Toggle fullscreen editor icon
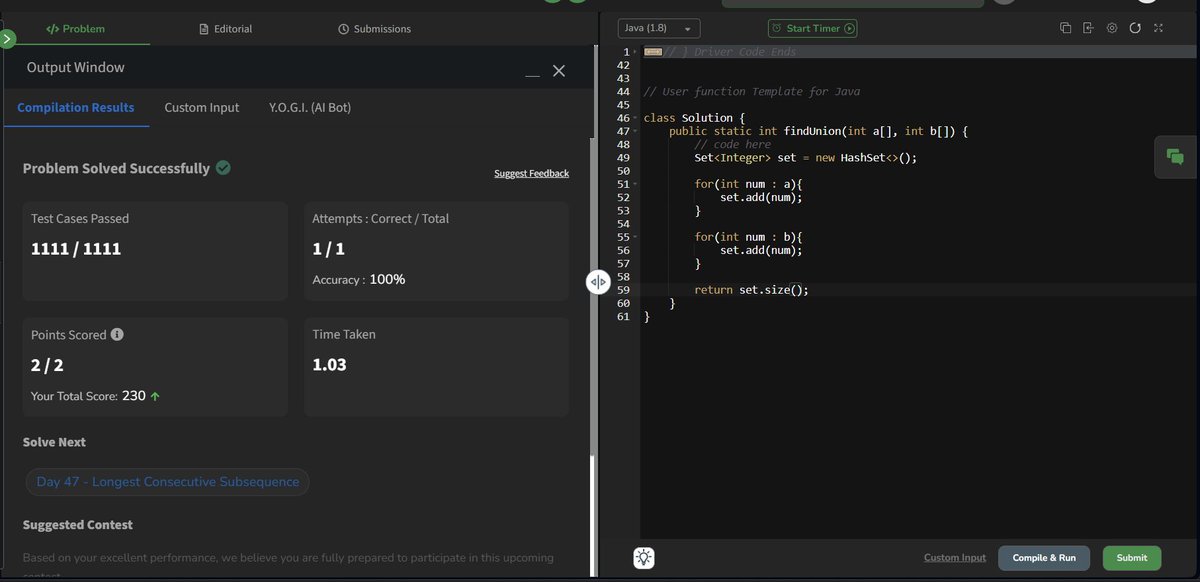Viewport: 1200px width, 582px height. 1158,28
